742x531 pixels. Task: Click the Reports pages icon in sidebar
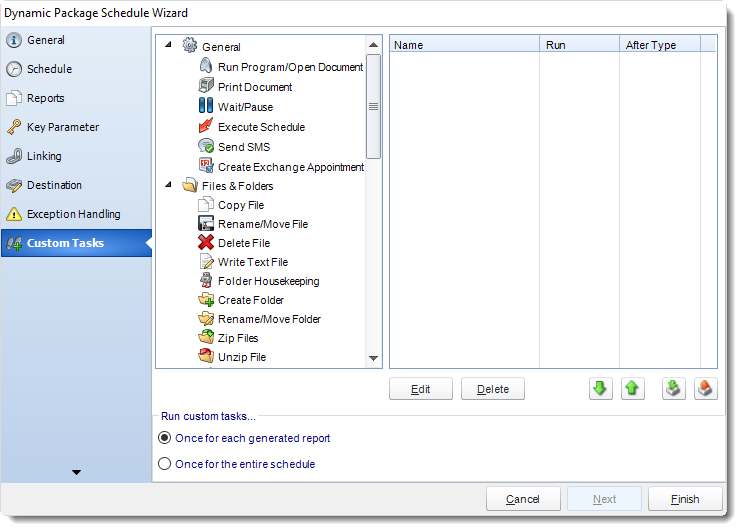pos(14,98)
